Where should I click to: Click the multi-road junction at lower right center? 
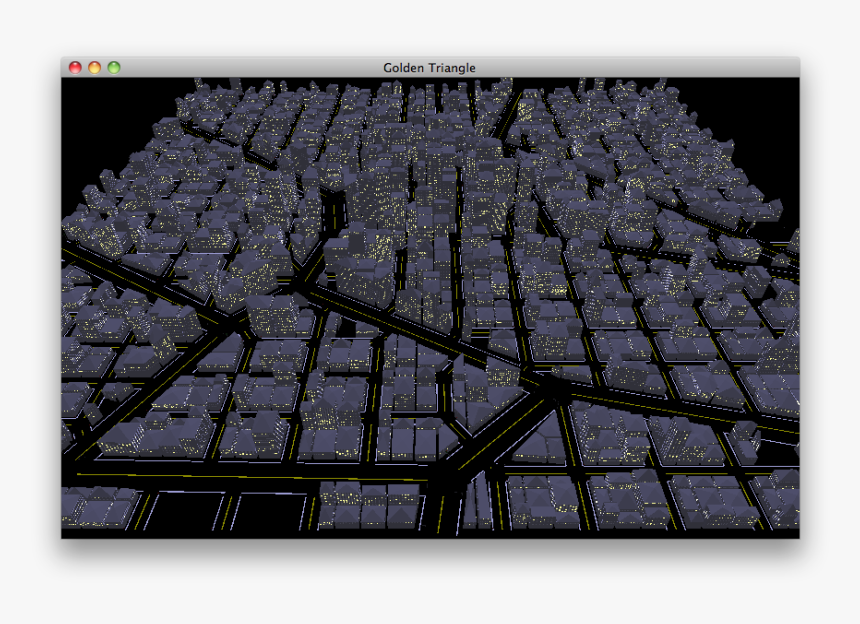tap(552, 386)
